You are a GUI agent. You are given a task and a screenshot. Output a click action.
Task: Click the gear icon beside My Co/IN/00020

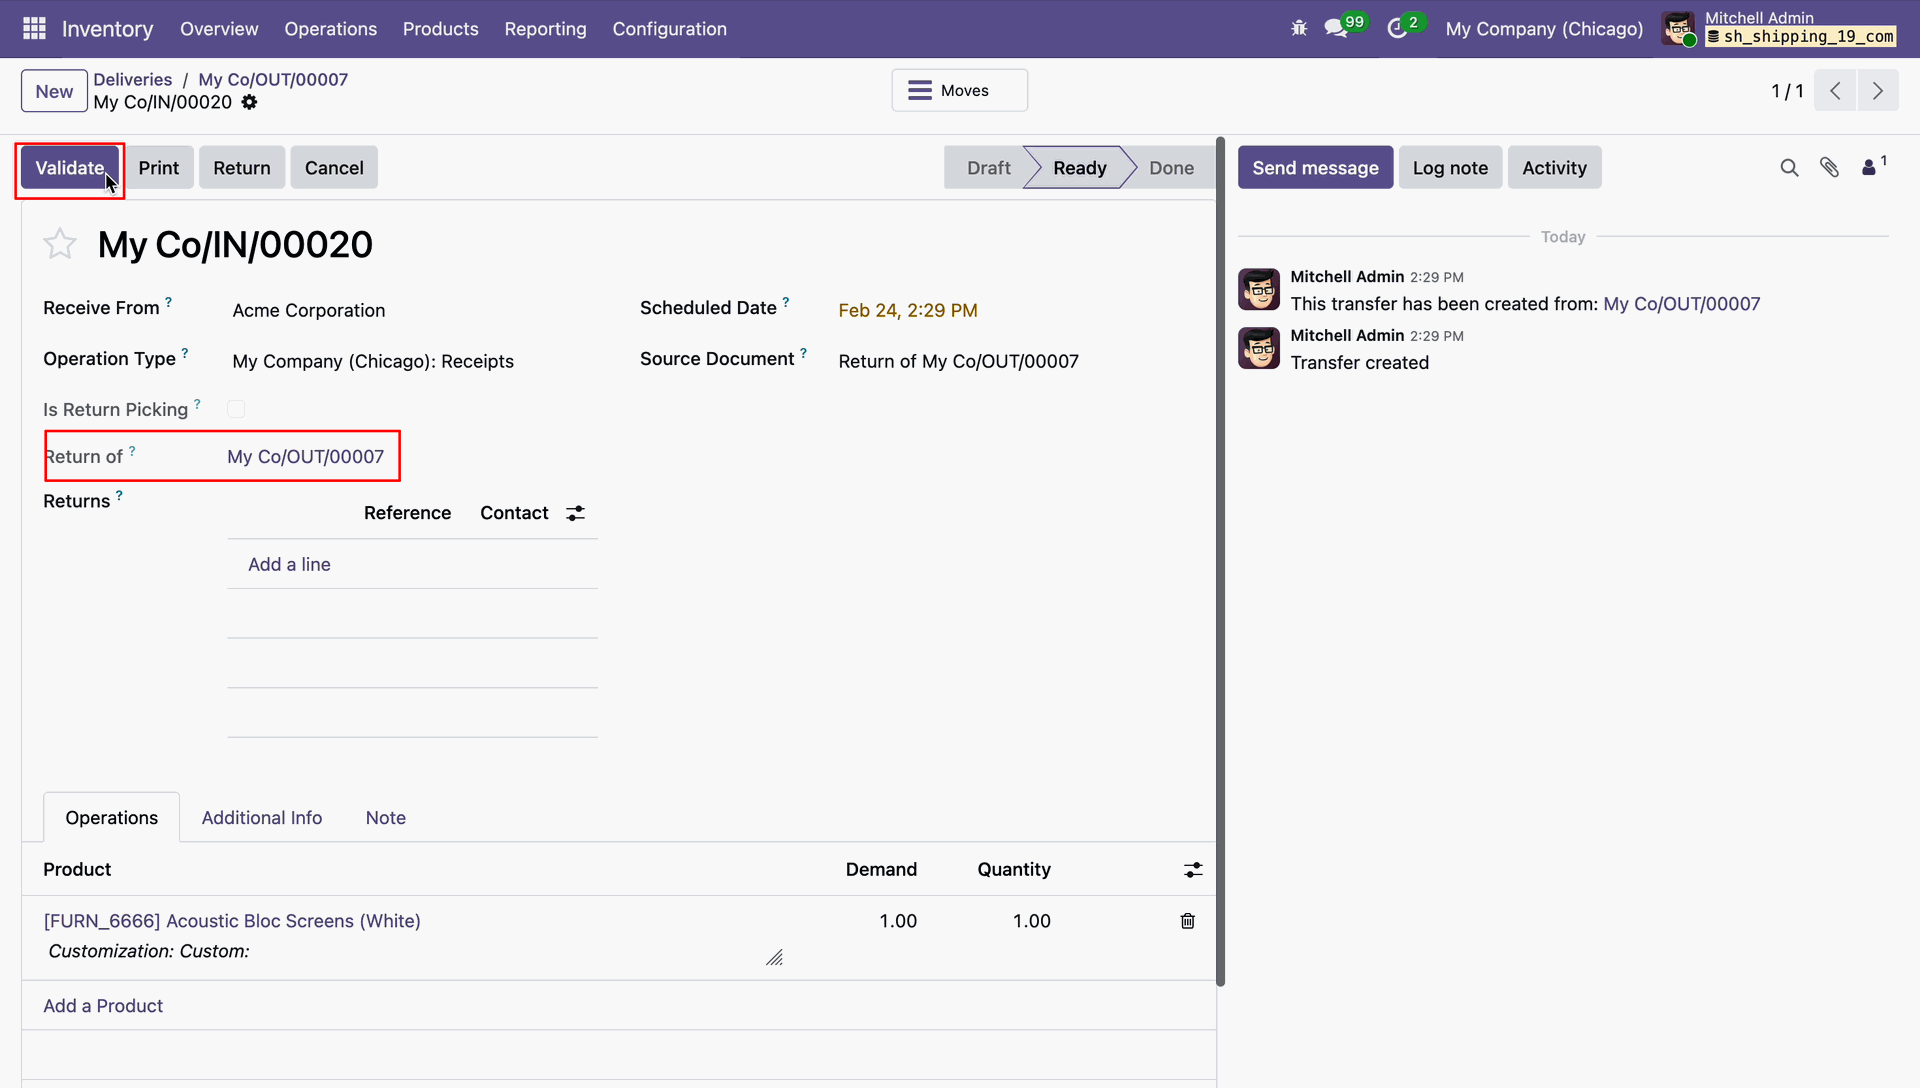pyautogui.click(x=249, y=102)
